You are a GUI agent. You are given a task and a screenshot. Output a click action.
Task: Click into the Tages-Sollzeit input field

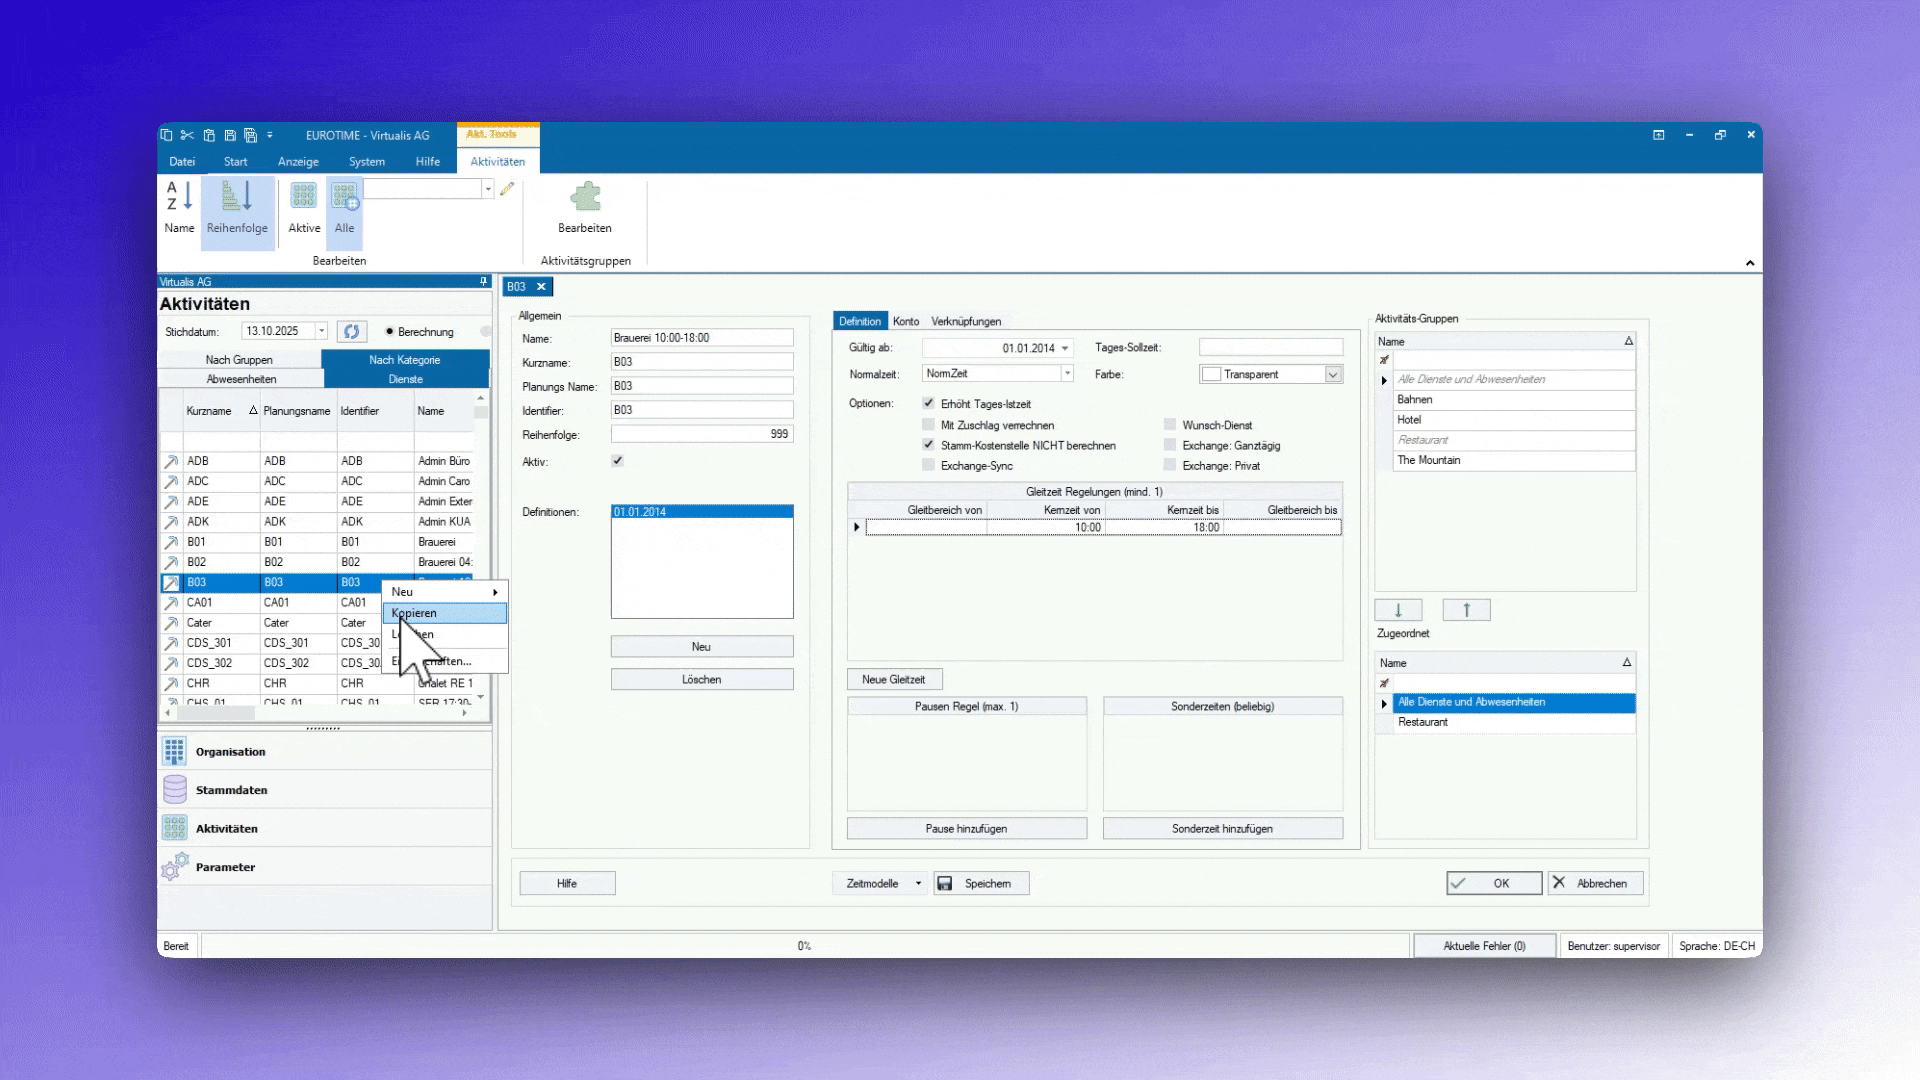click(1270, 347)
